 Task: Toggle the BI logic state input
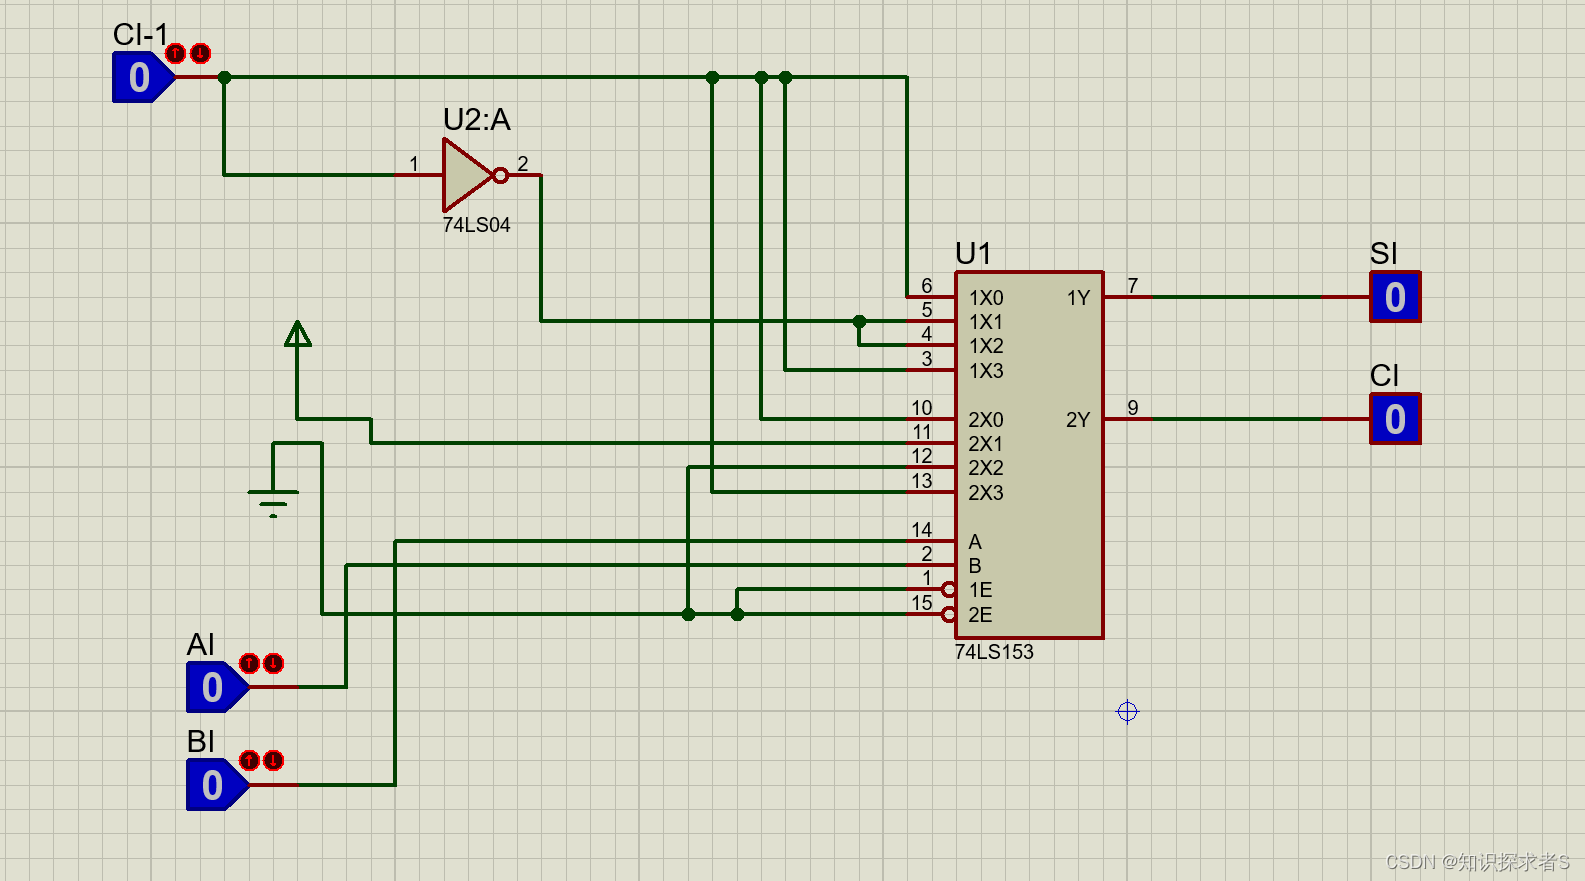216,785
